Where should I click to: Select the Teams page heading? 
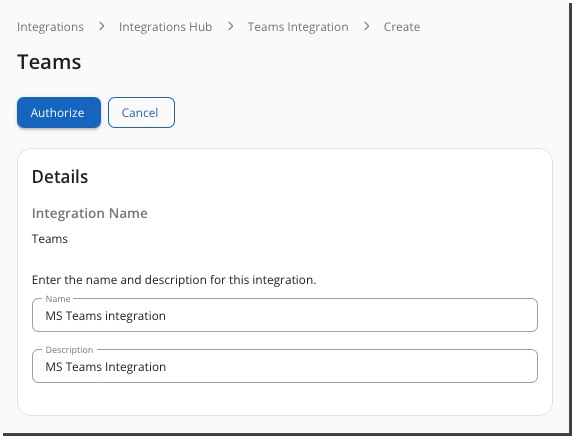pyautogui.click(x=49, y=62)
